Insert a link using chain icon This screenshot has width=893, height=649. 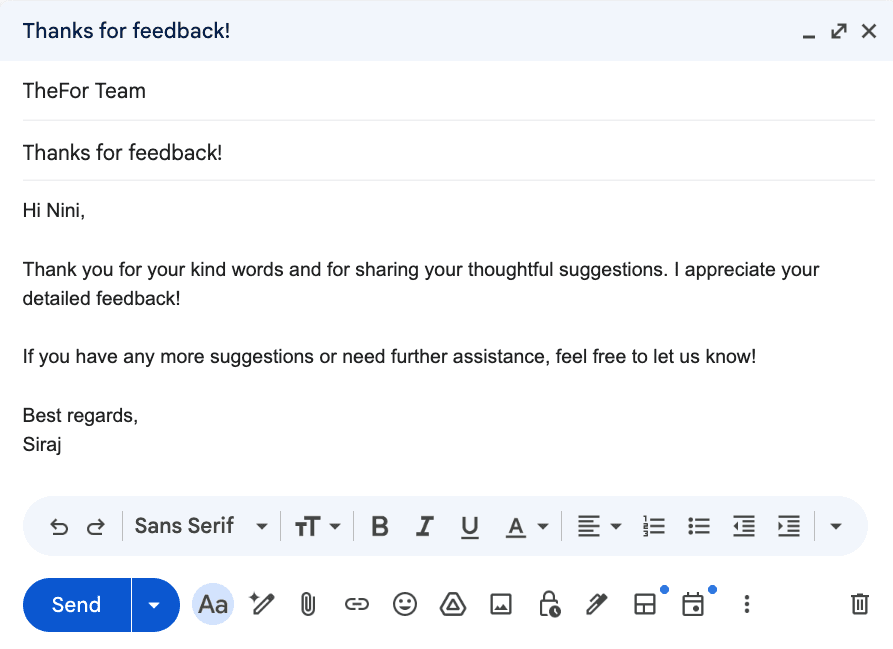click(x=356, y=604)
